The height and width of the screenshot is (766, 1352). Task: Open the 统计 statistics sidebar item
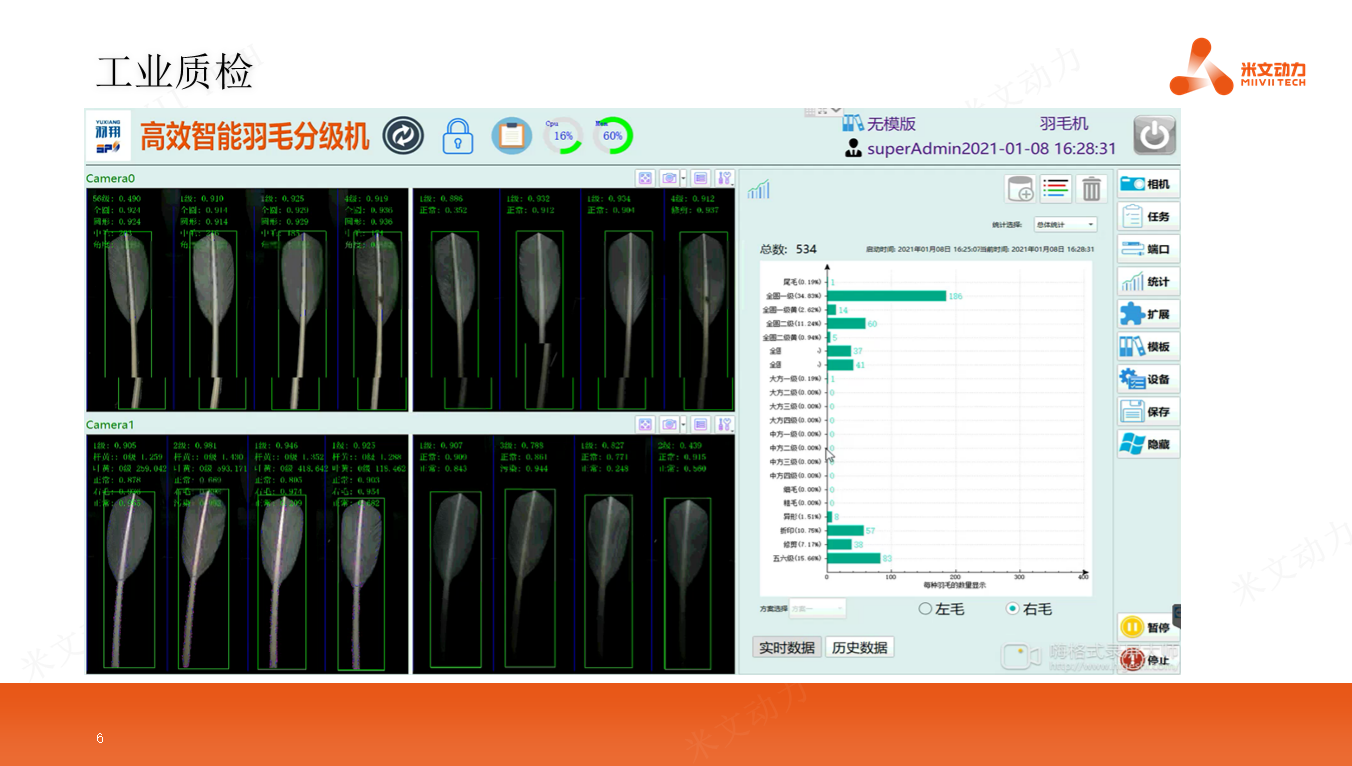[x=1148, y=281]
